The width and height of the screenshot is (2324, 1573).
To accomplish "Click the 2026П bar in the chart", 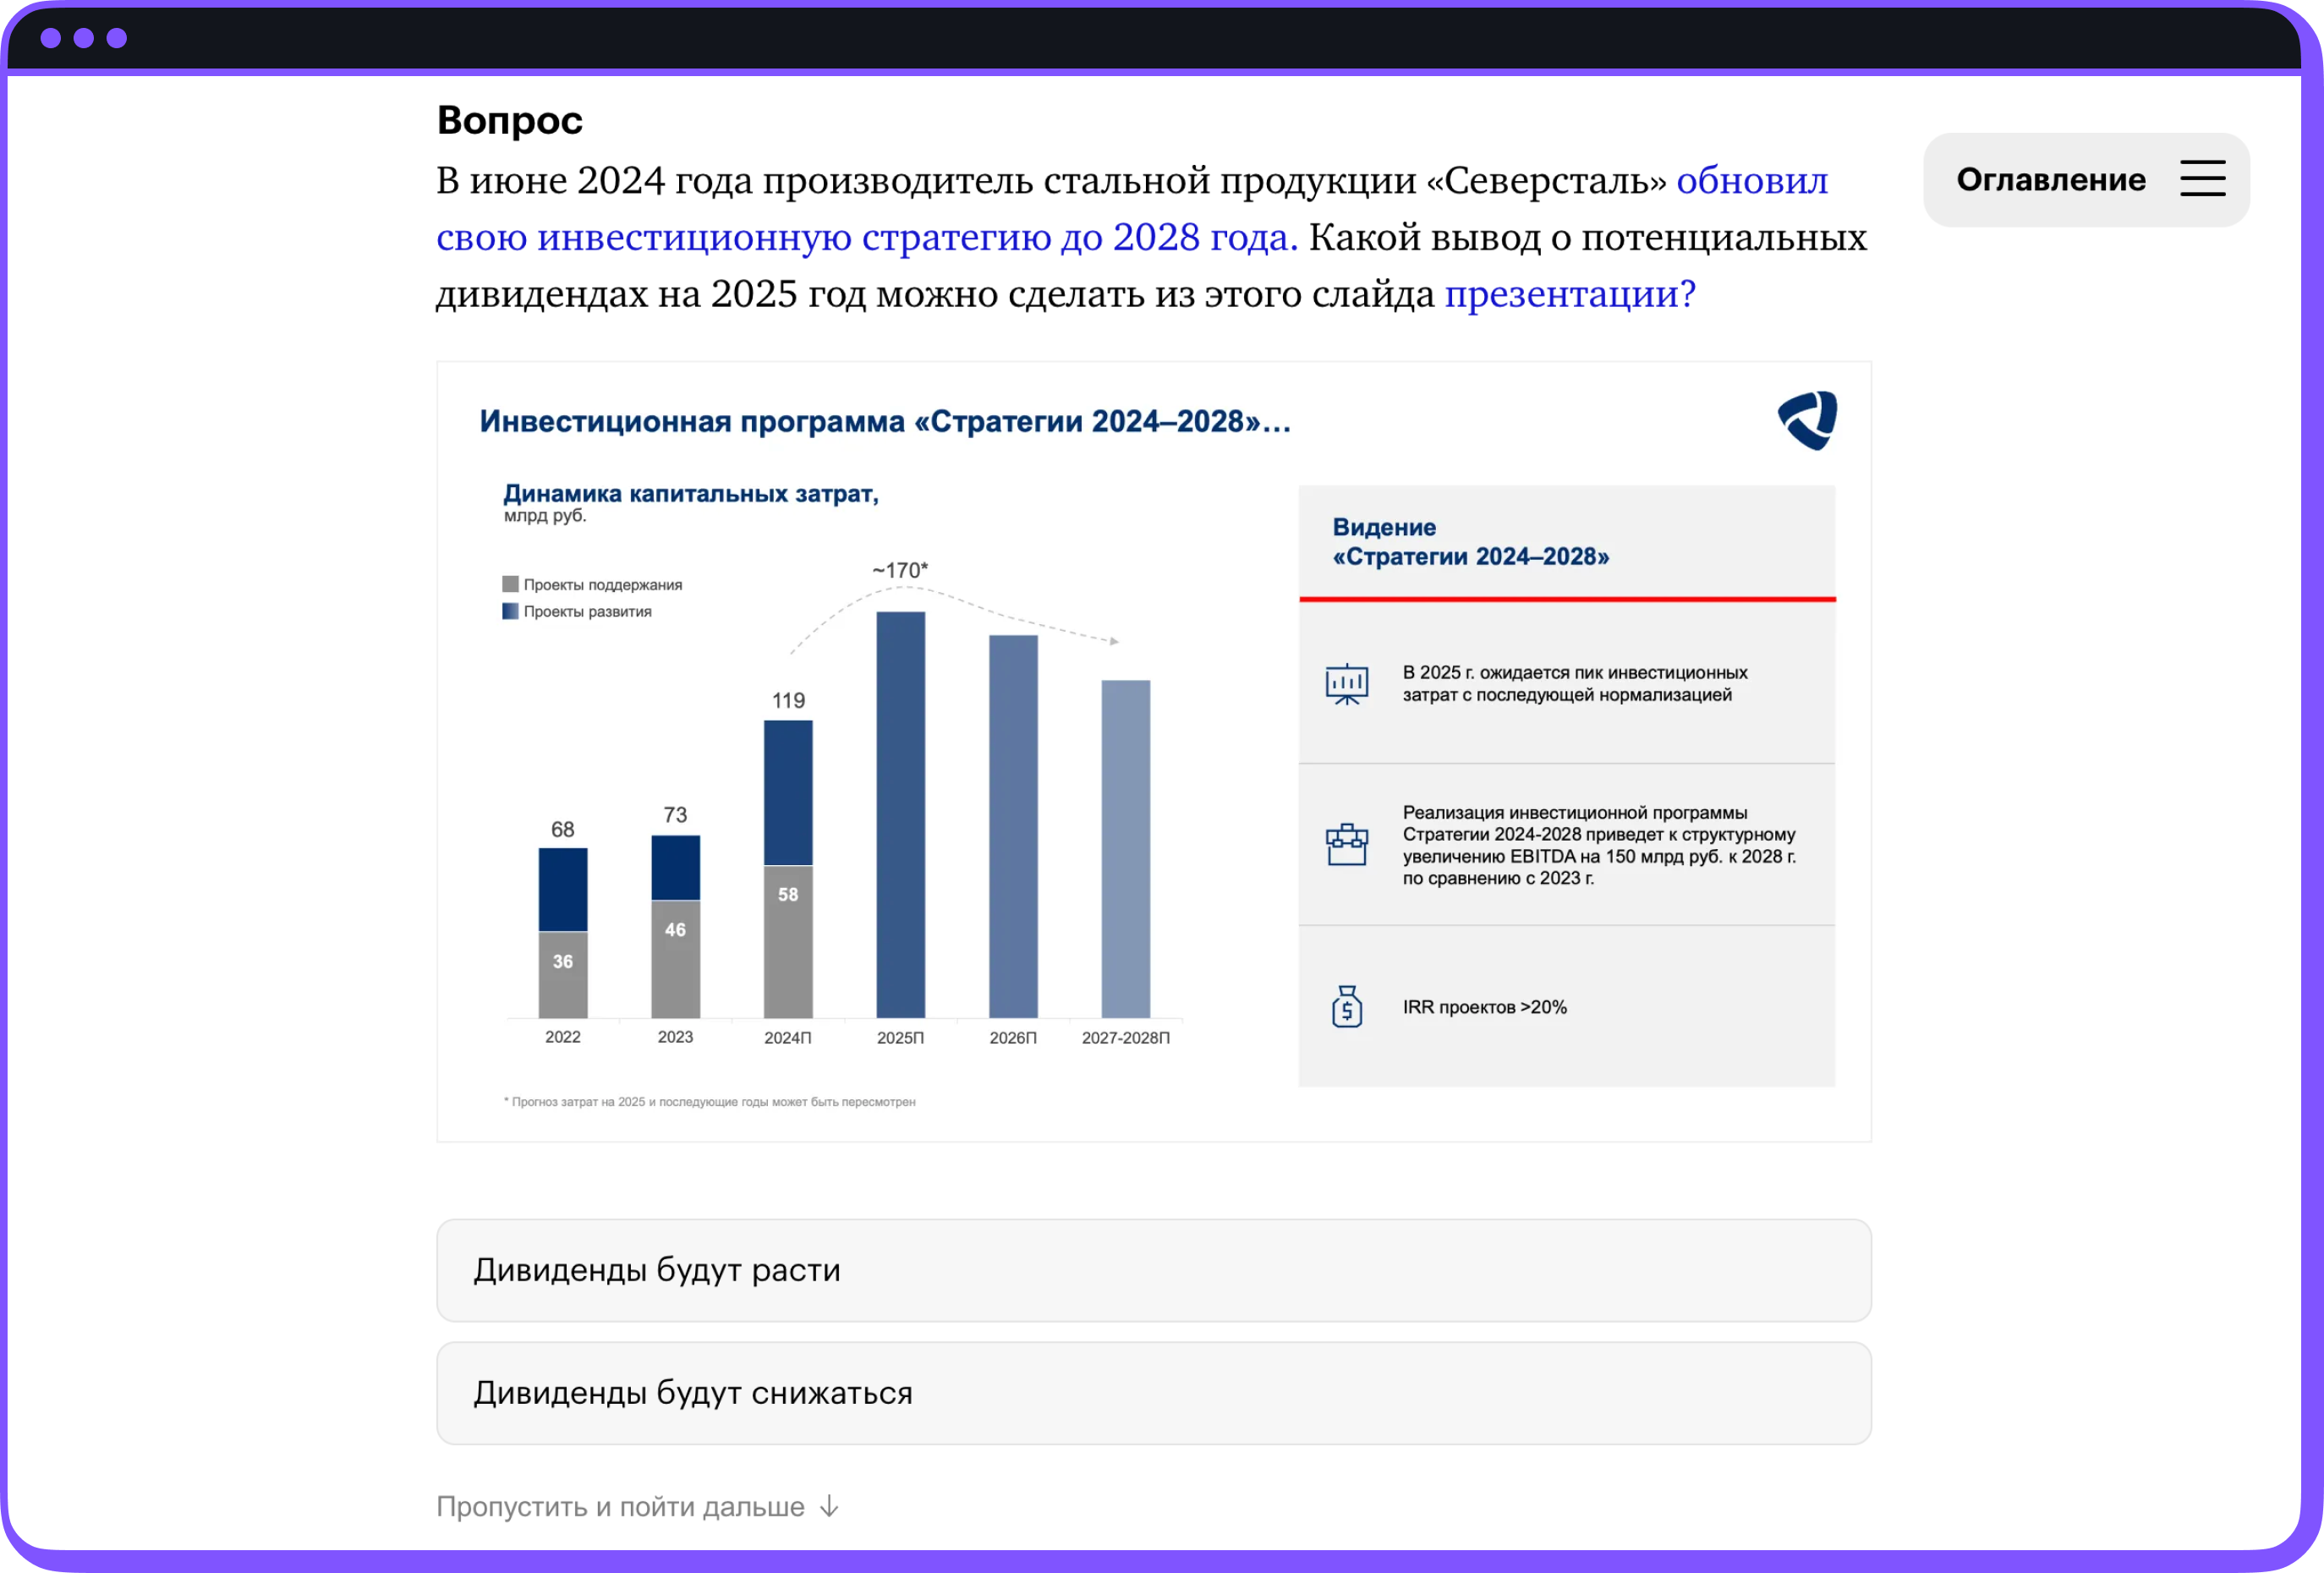I will 1013,827.
